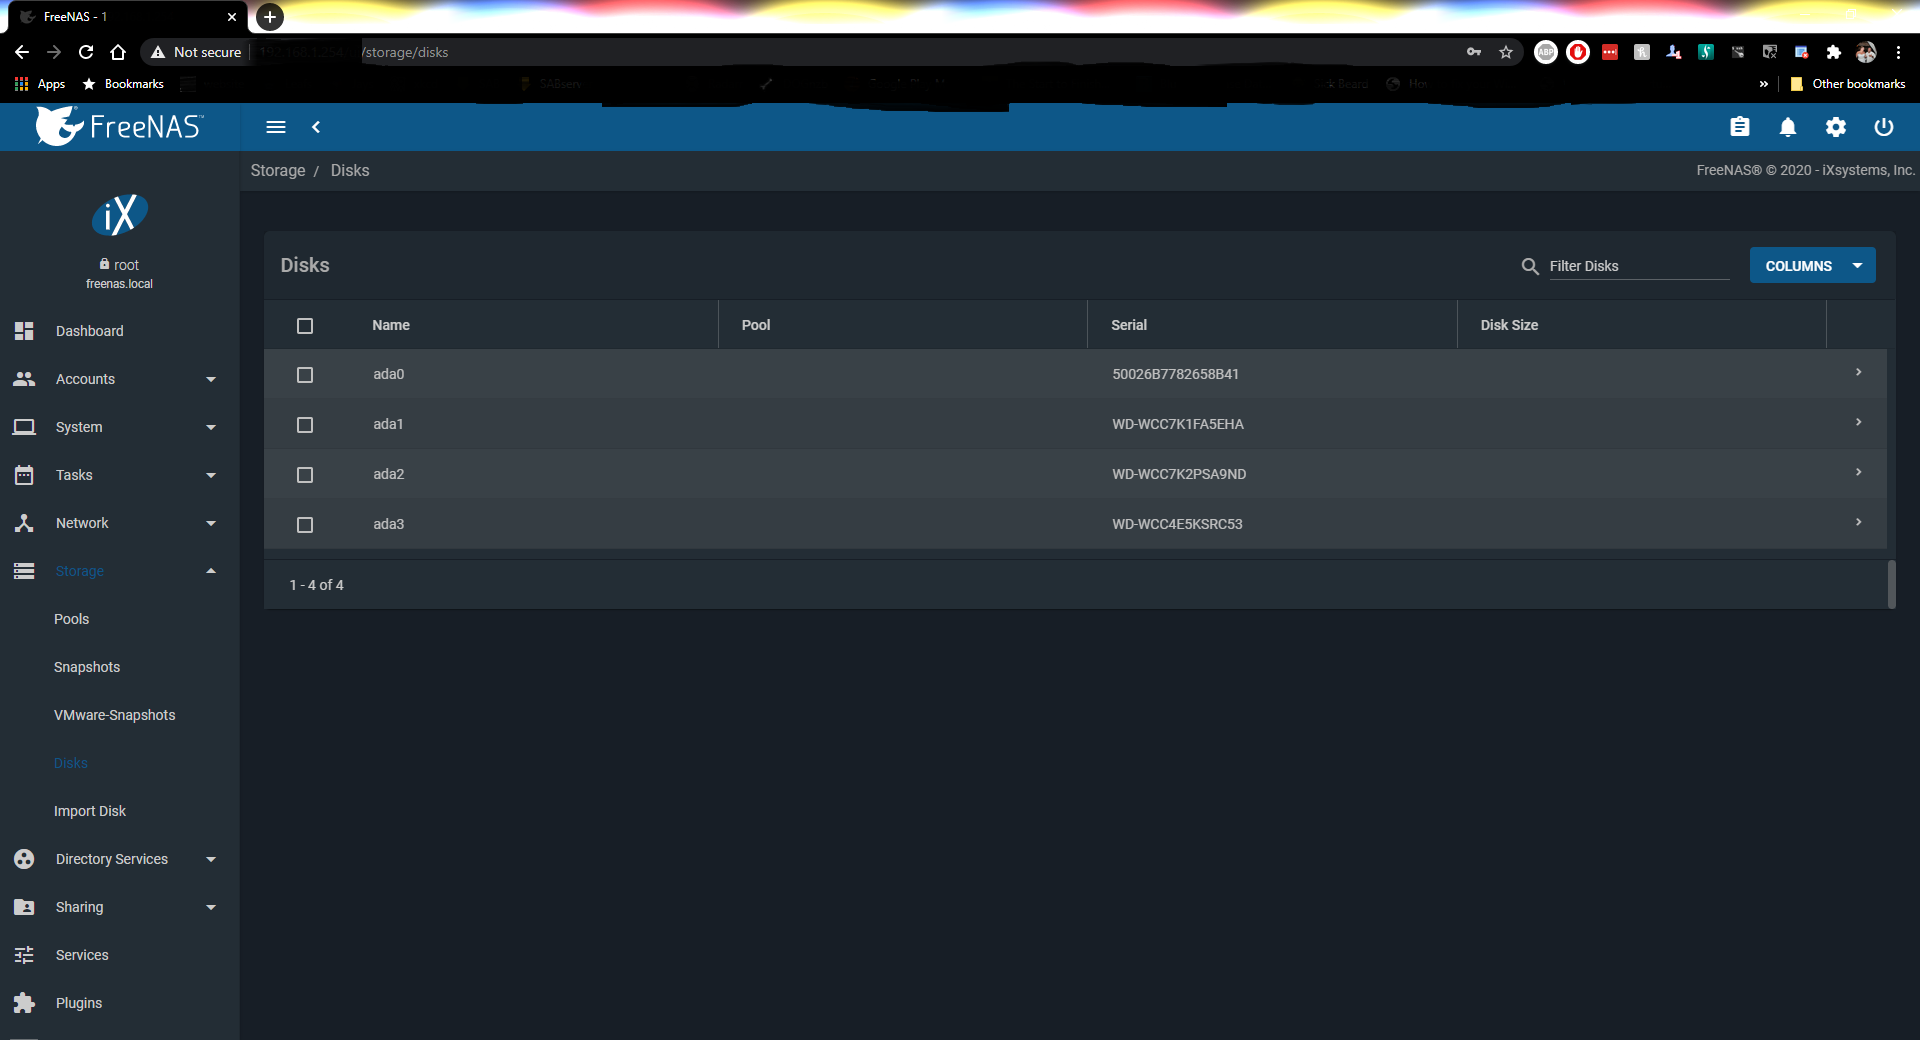Image resolution: width=1920 pixels, height=1040 pixels.
Task: Open the task manager clipboard icon
Action: point(1740,127)
